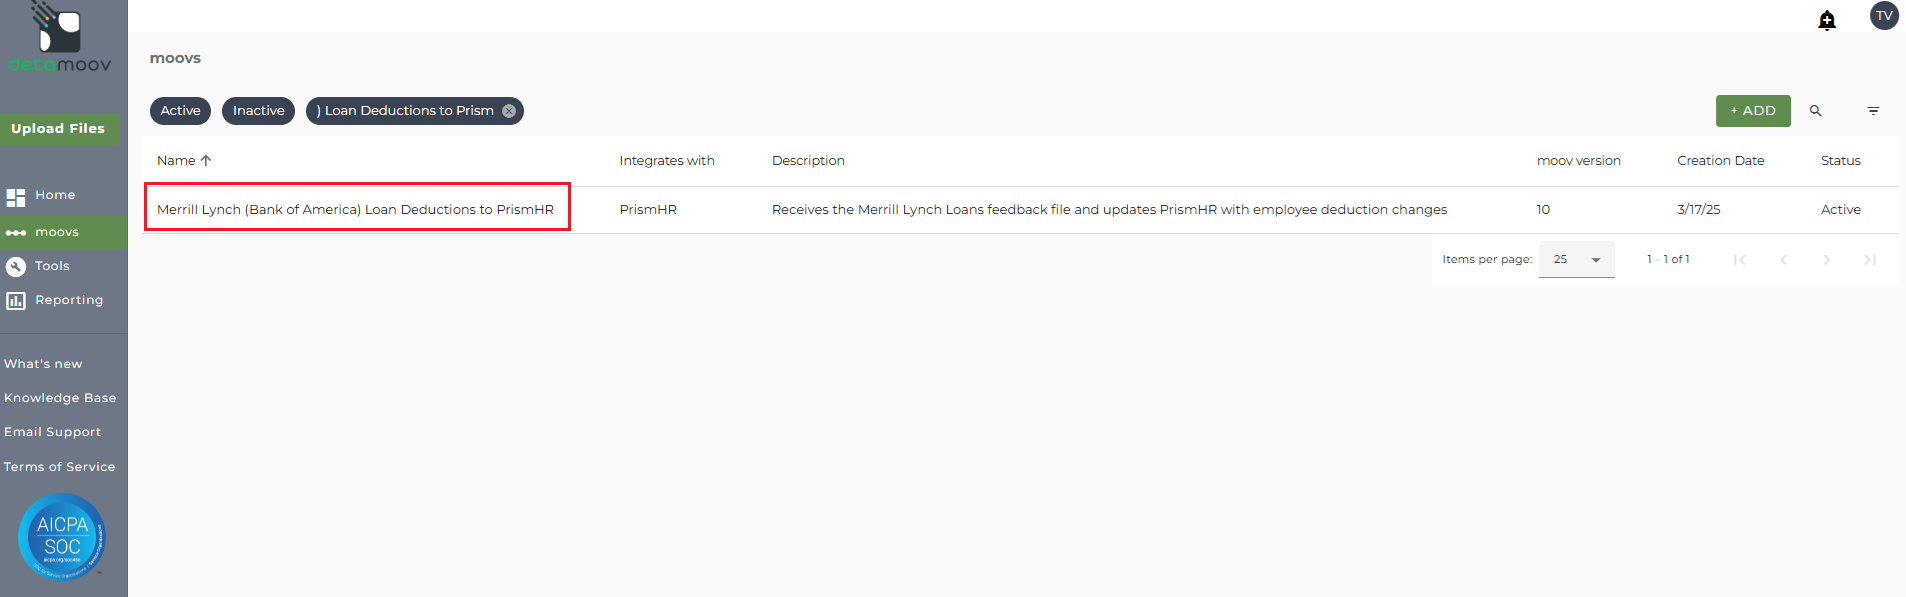Go to last page of results
The image size is (1906, 597).
point(1869,260)
